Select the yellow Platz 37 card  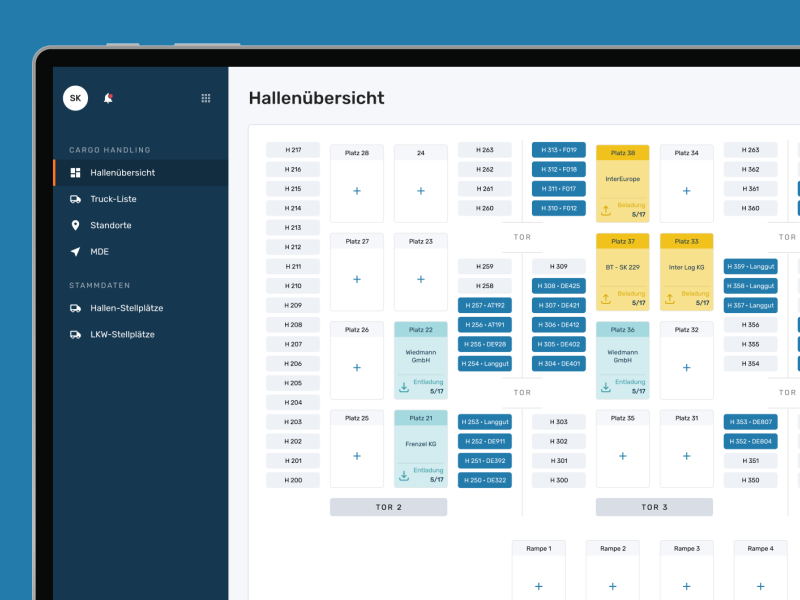tap(623, 273)
